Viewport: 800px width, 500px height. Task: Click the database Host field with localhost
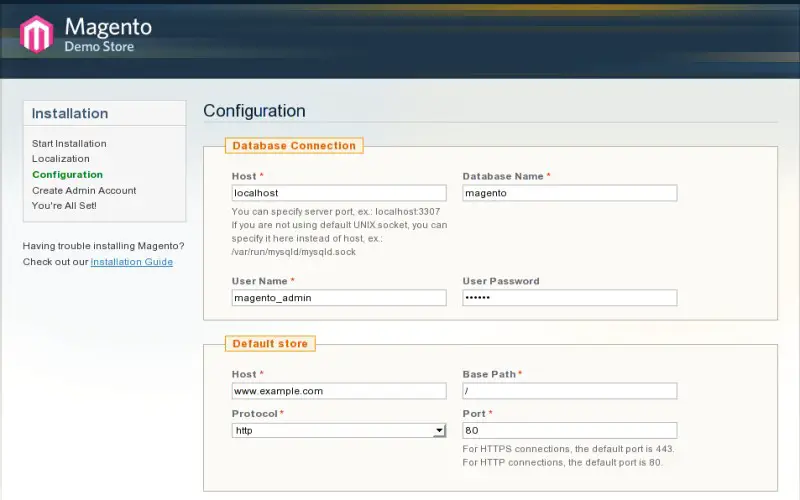(x=339, y=193)
